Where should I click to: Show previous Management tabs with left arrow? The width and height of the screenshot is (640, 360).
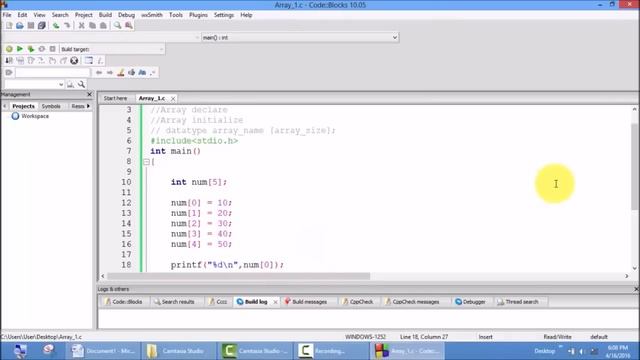pos(5,106)
